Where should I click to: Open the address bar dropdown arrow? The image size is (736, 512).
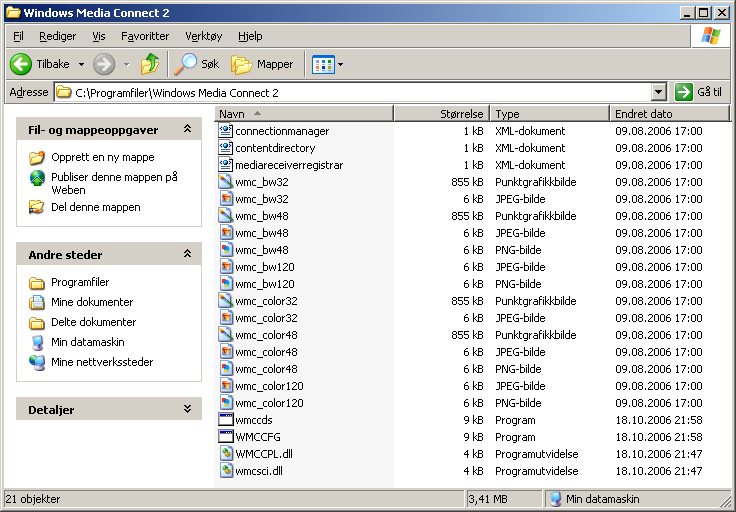tap(659, 92)
